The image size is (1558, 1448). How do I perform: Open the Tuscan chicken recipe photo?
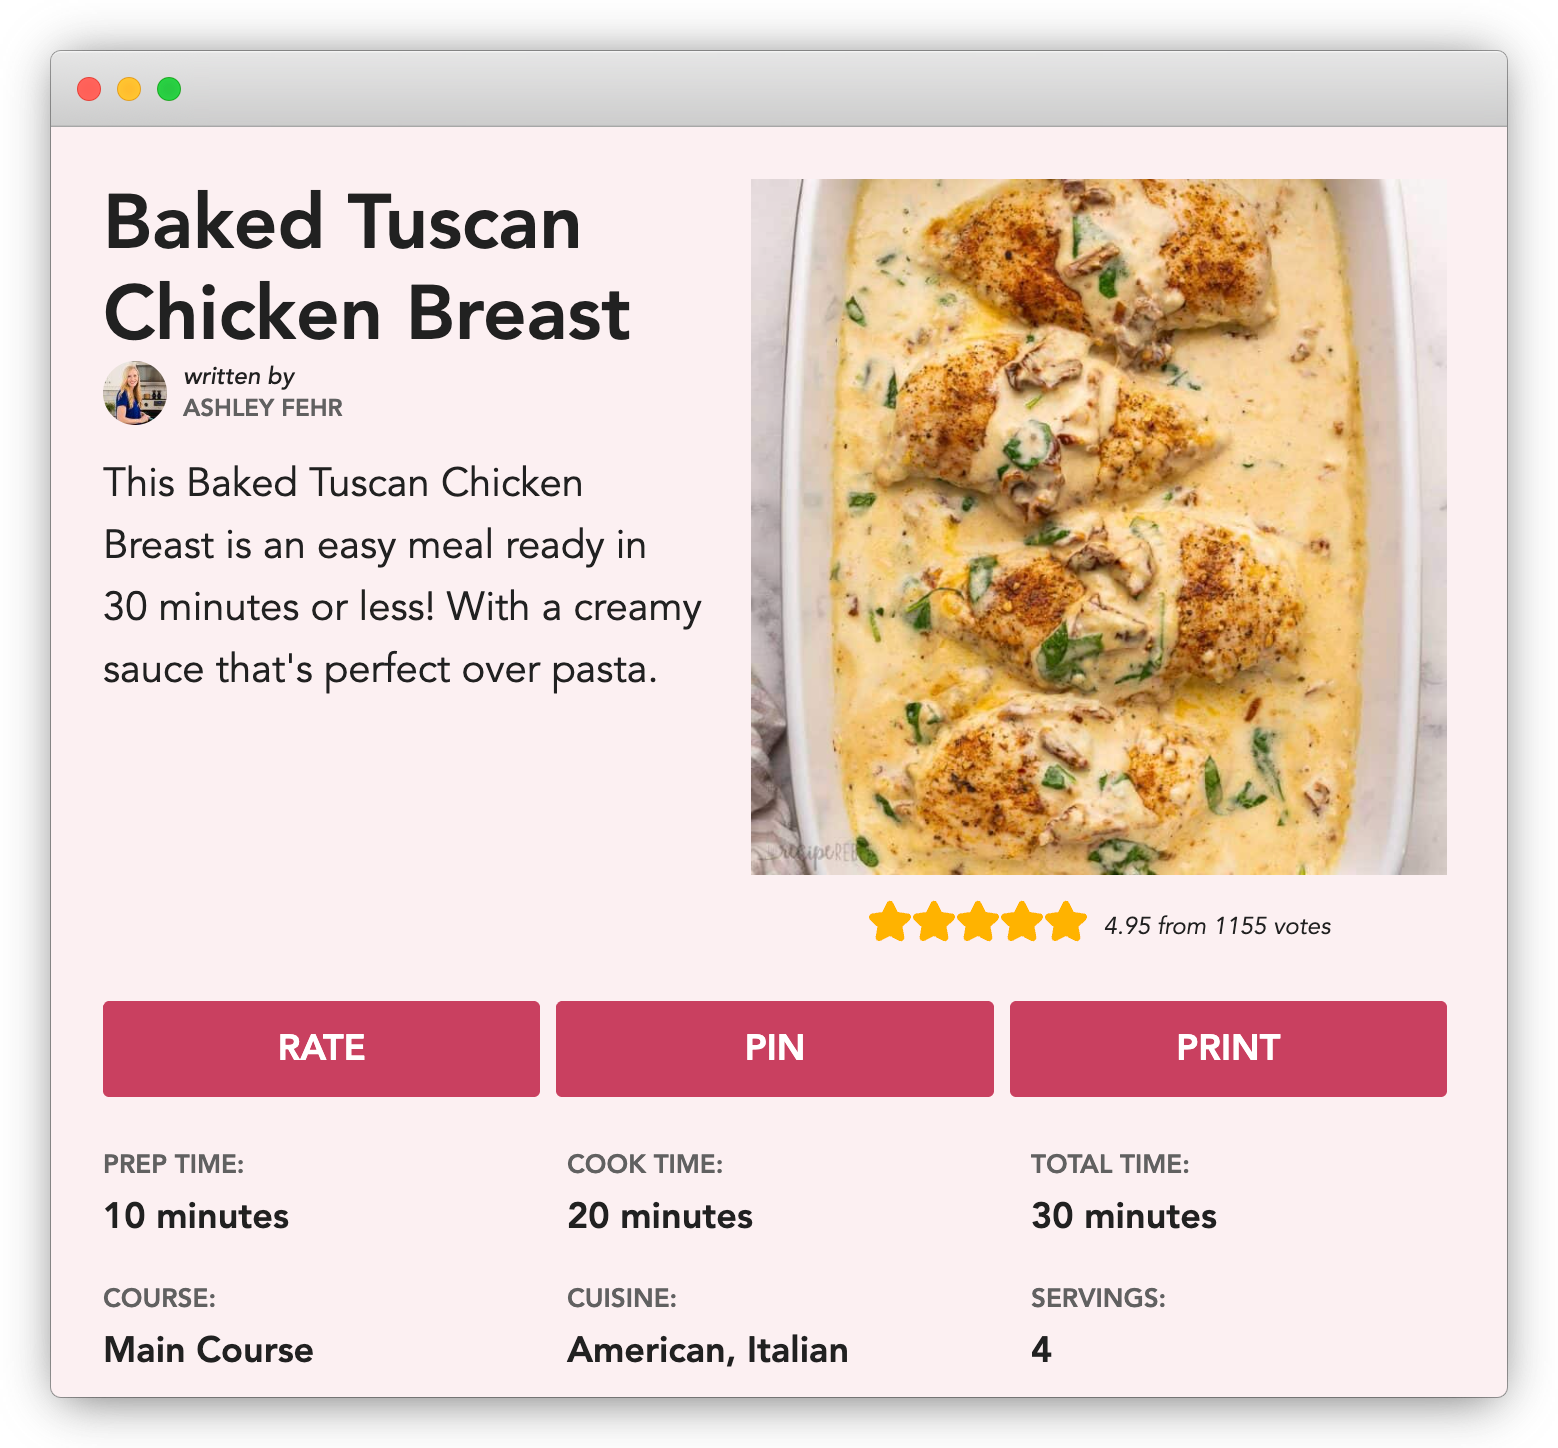pyautogui.click(x=1099, y=527)
